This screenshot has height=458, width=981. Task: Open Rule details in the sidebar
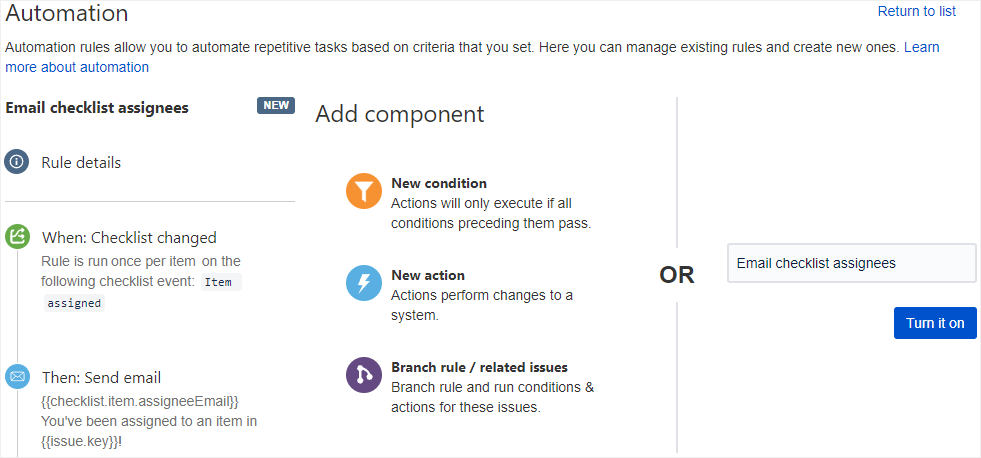tap(81, 162)
